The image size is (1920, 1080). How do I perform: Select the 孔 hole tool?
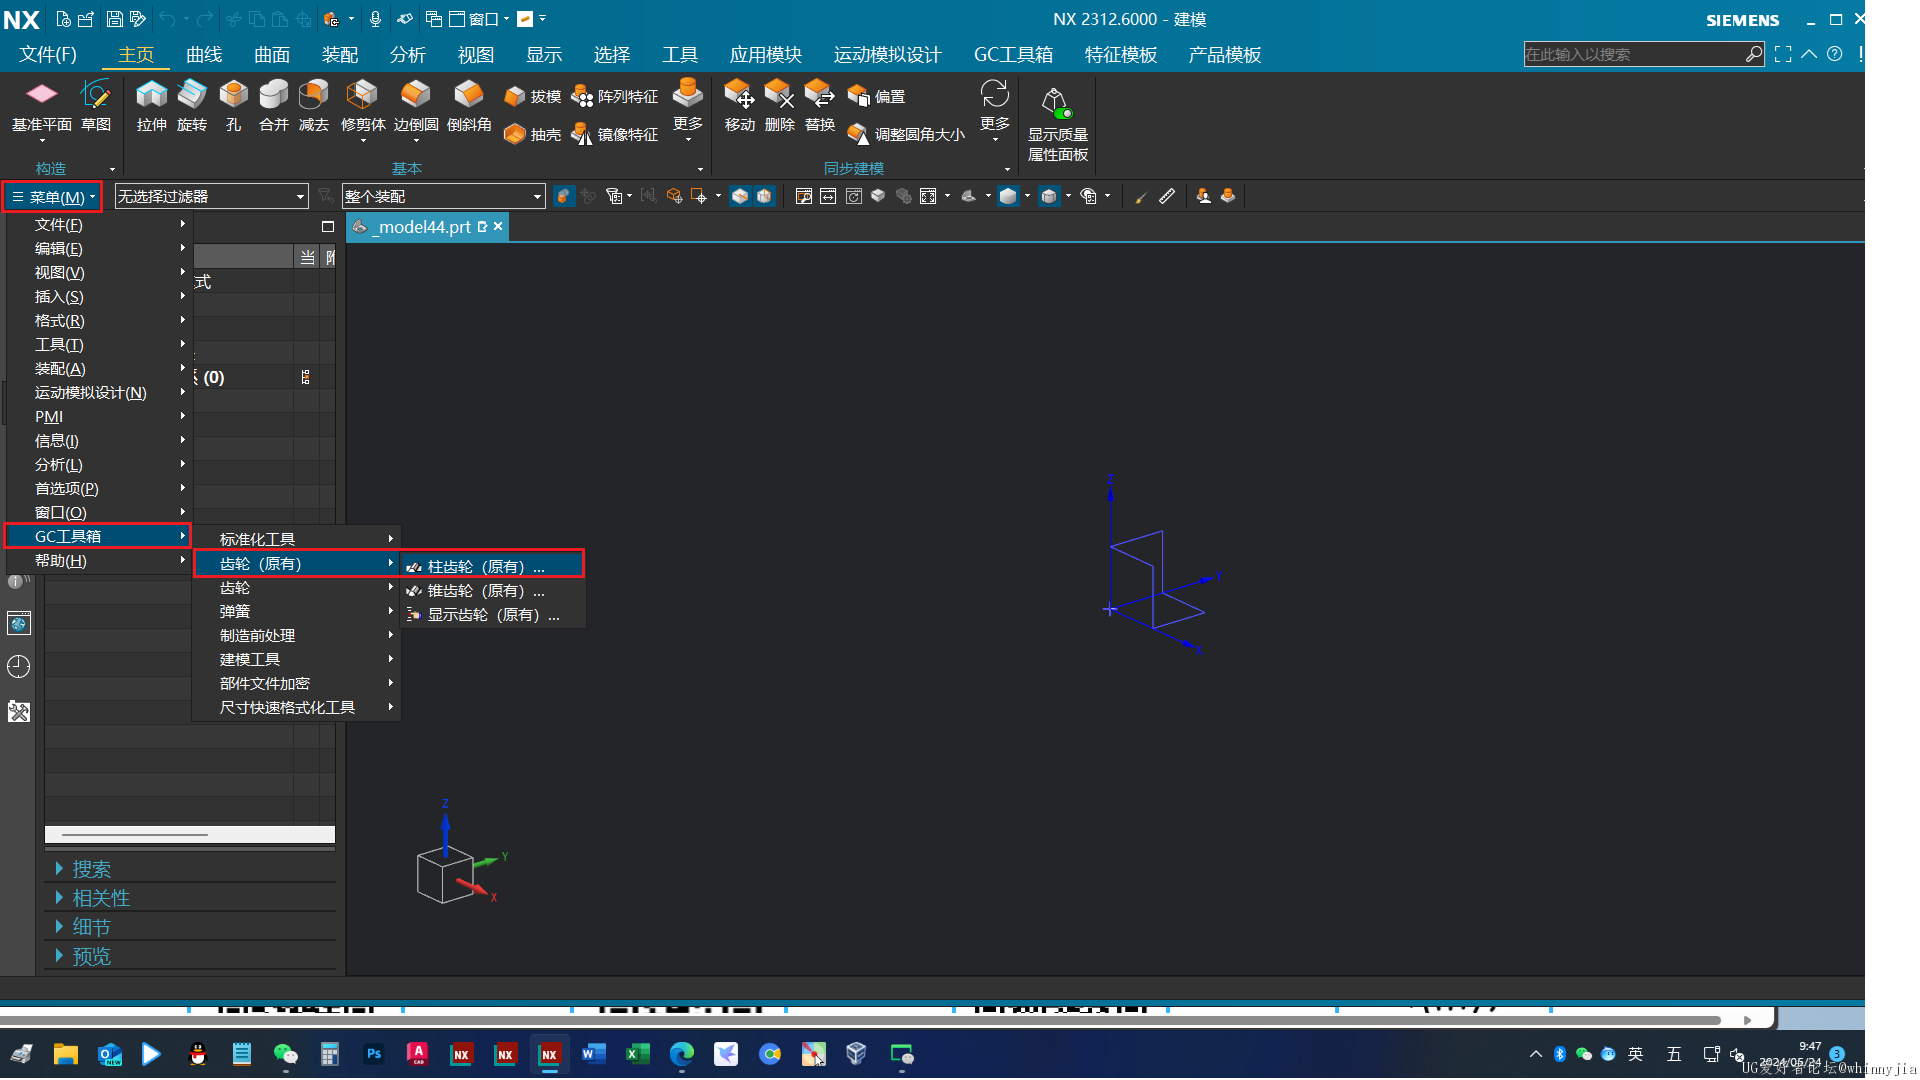click(233, 105)
